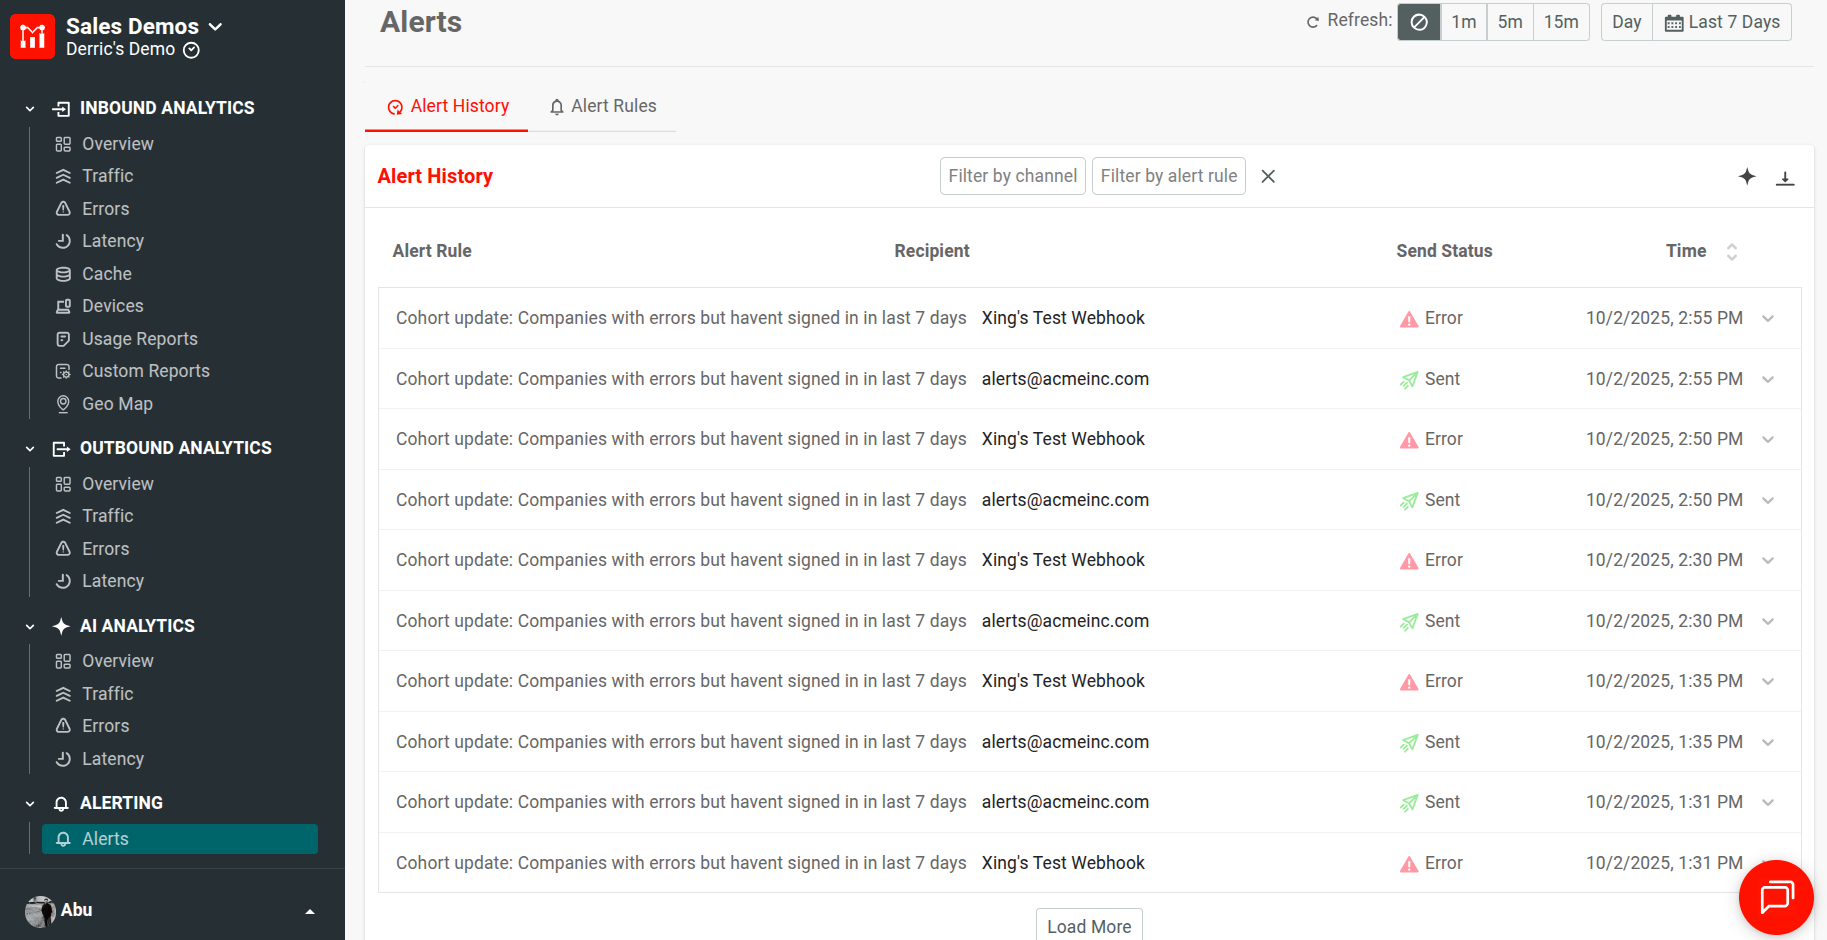Collapse the Inbound Analytics section
1827x940 pixels.
[29, 107]
